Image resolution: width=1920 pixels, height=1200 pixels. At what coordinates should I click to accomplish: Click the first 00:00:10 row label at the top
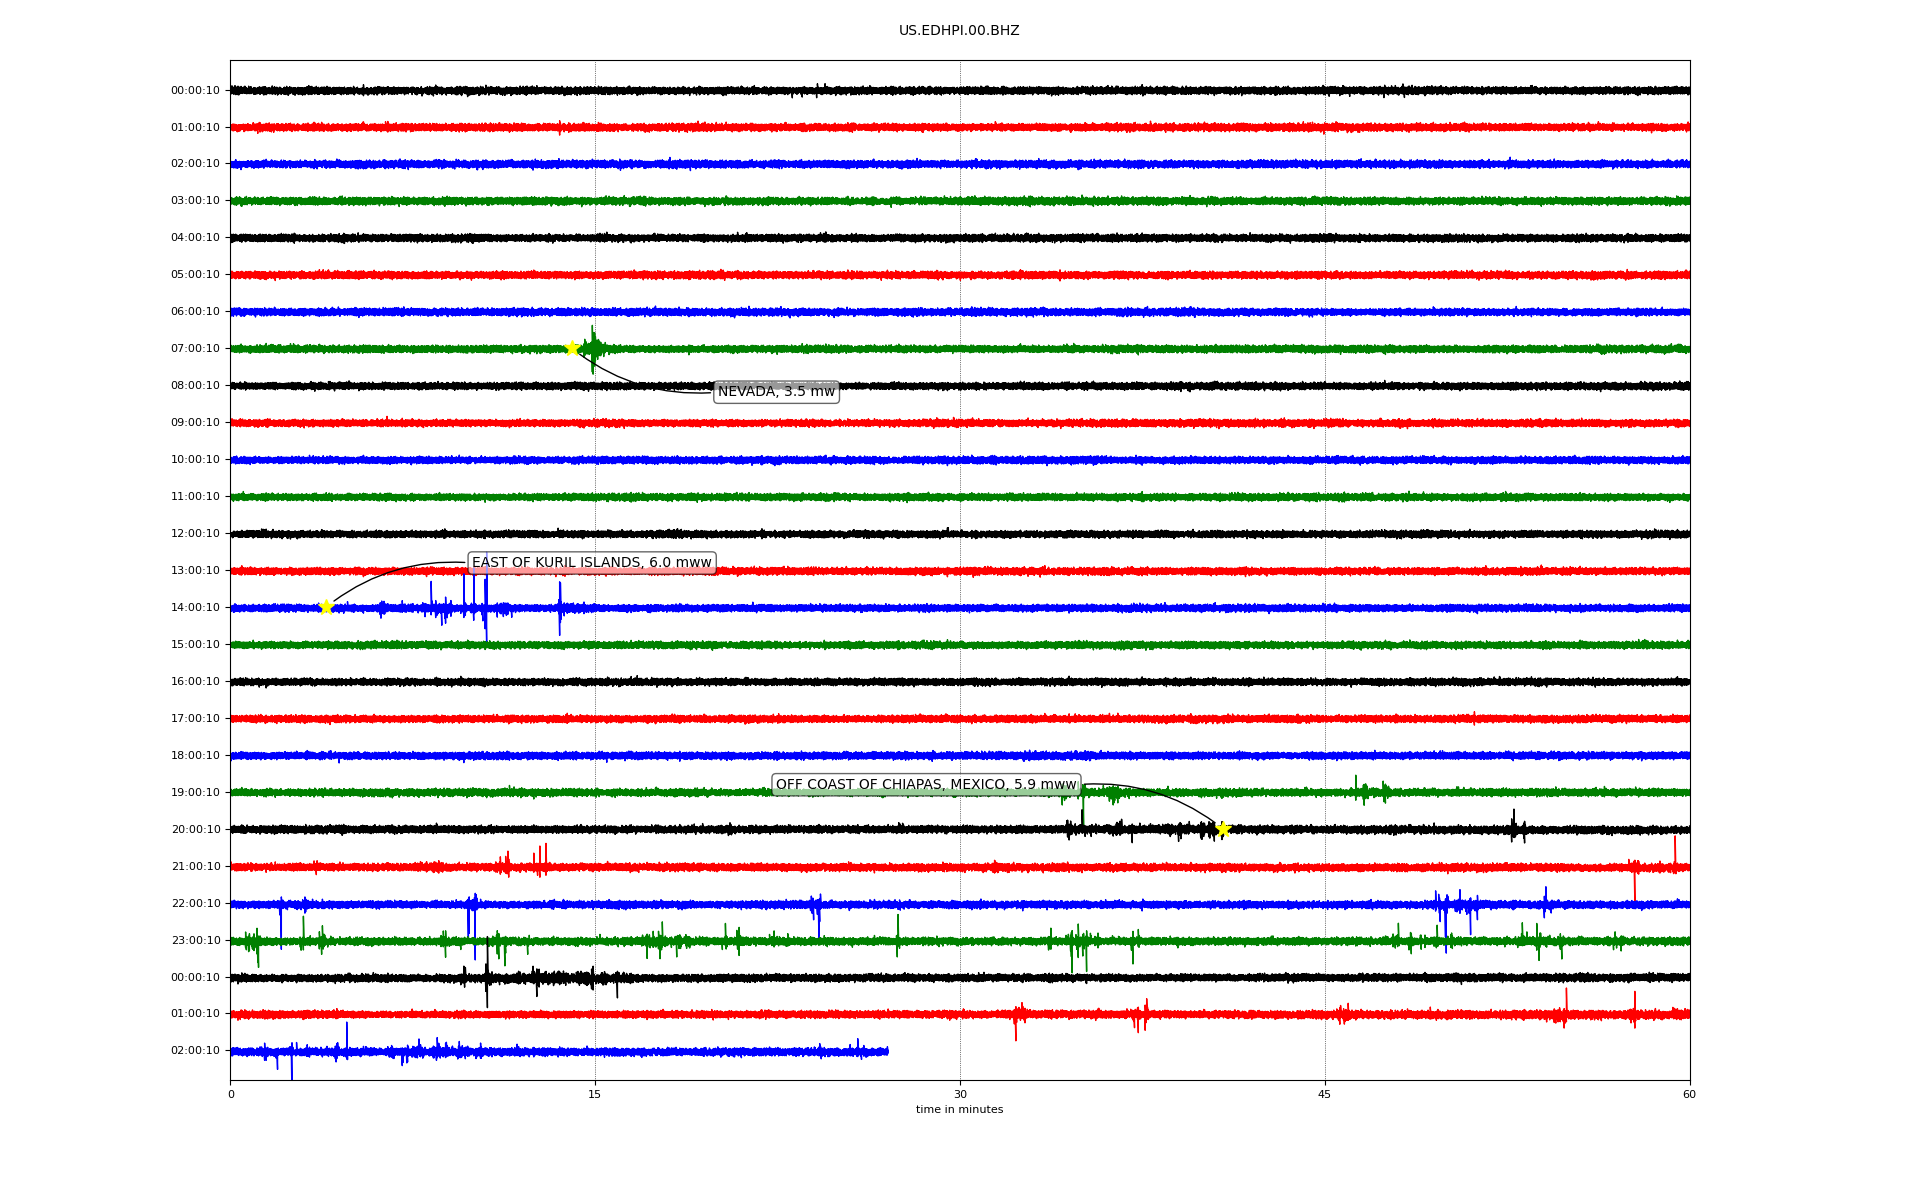[x=195, y=91]
